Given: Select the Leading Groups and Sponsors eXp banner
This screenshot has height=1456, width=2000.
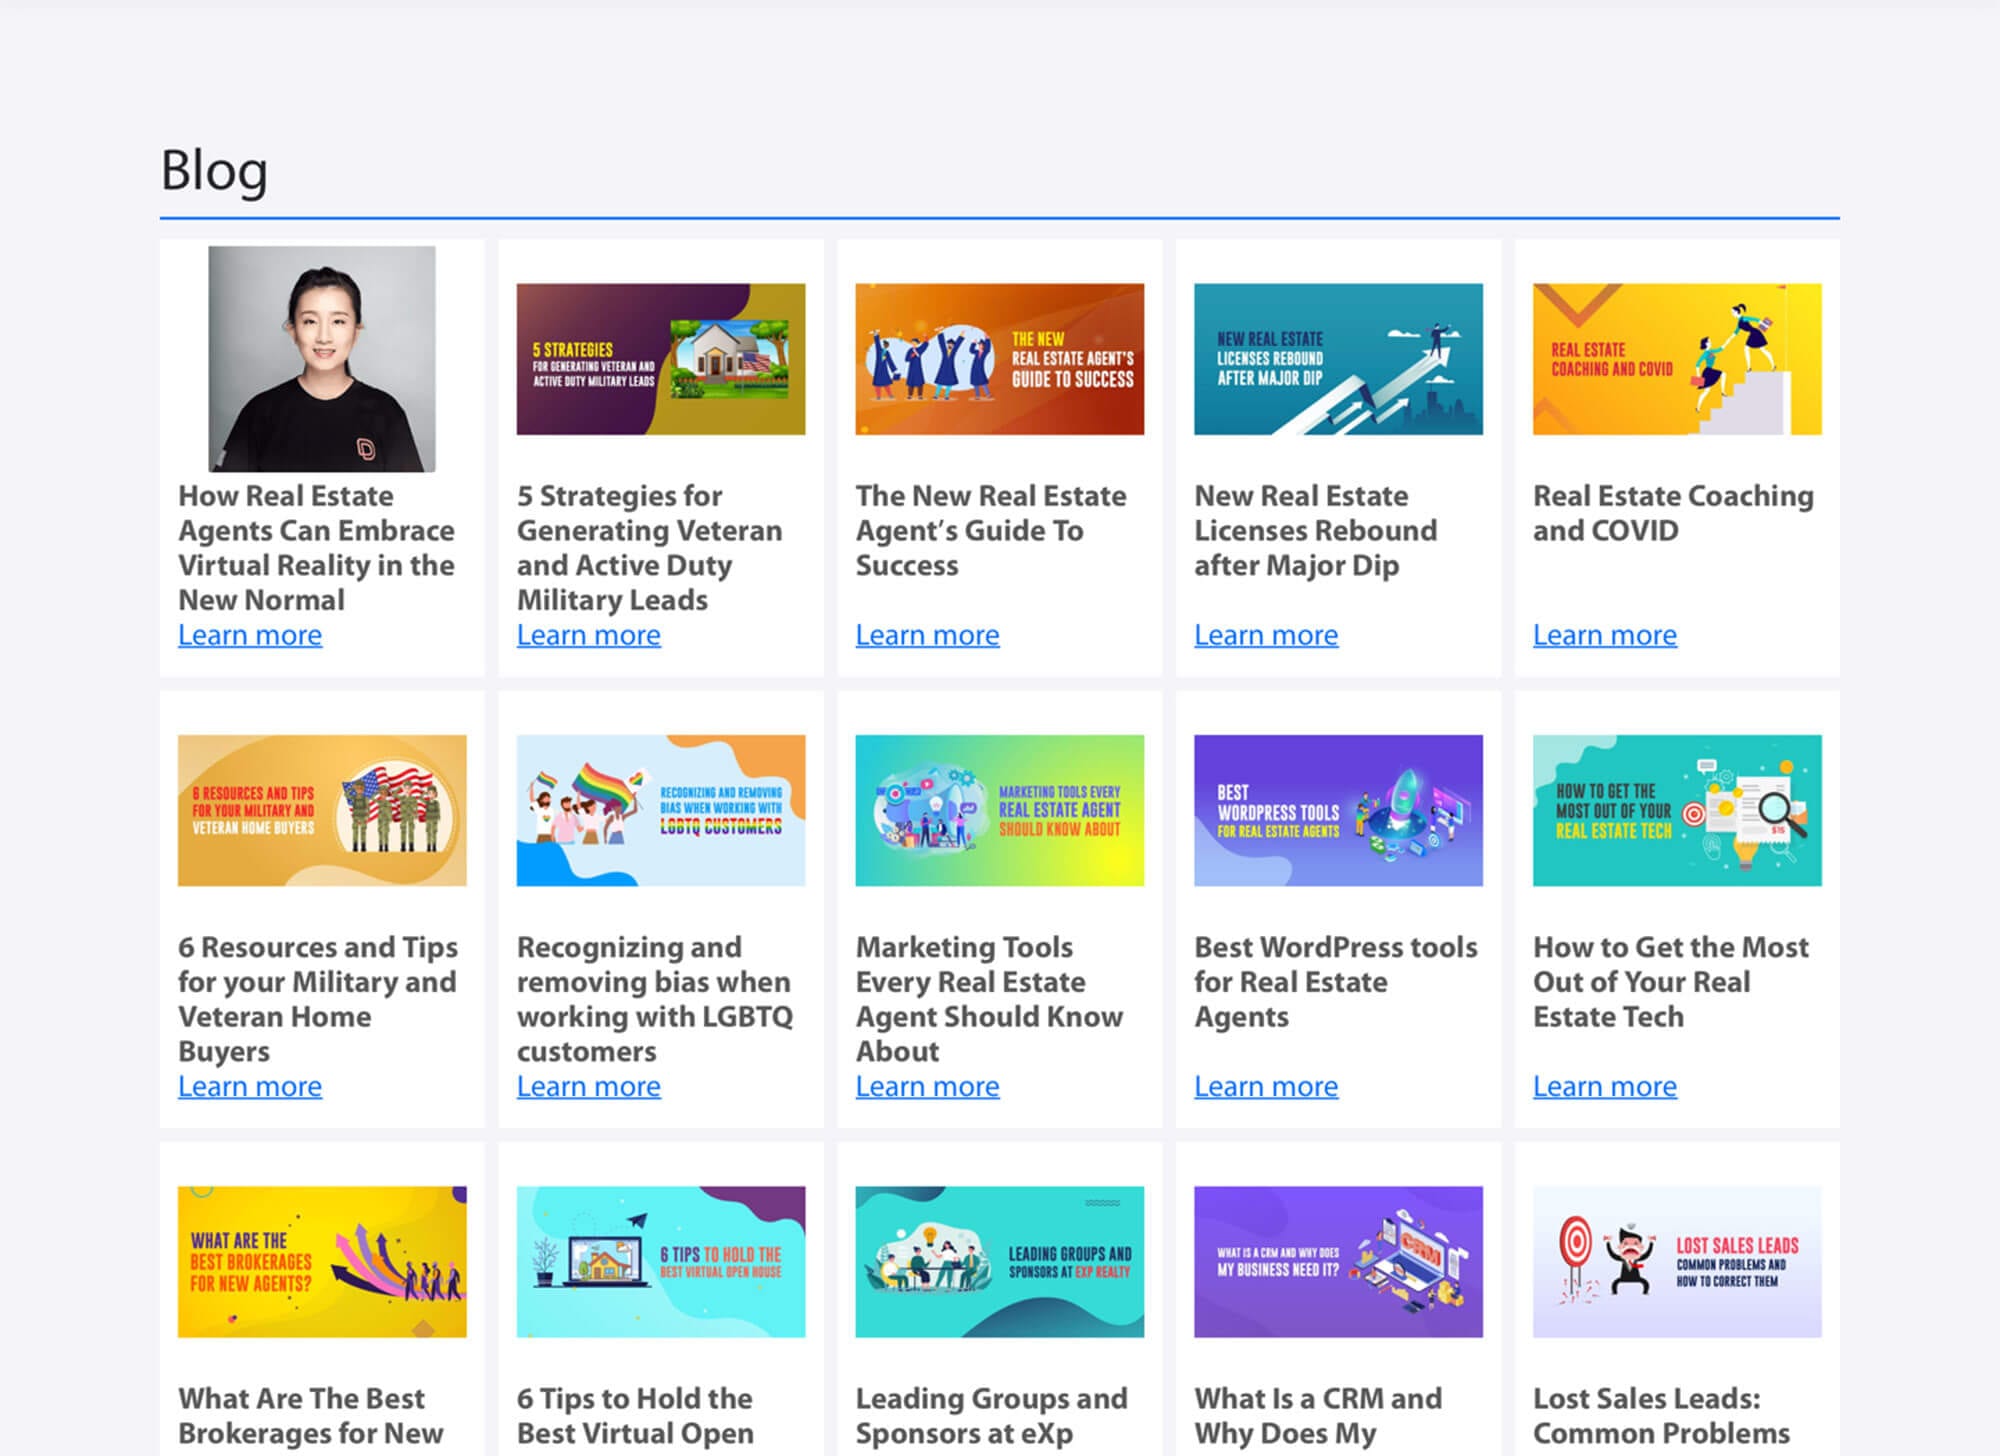Looking at the screenshot, I should pos(1000,1262).
